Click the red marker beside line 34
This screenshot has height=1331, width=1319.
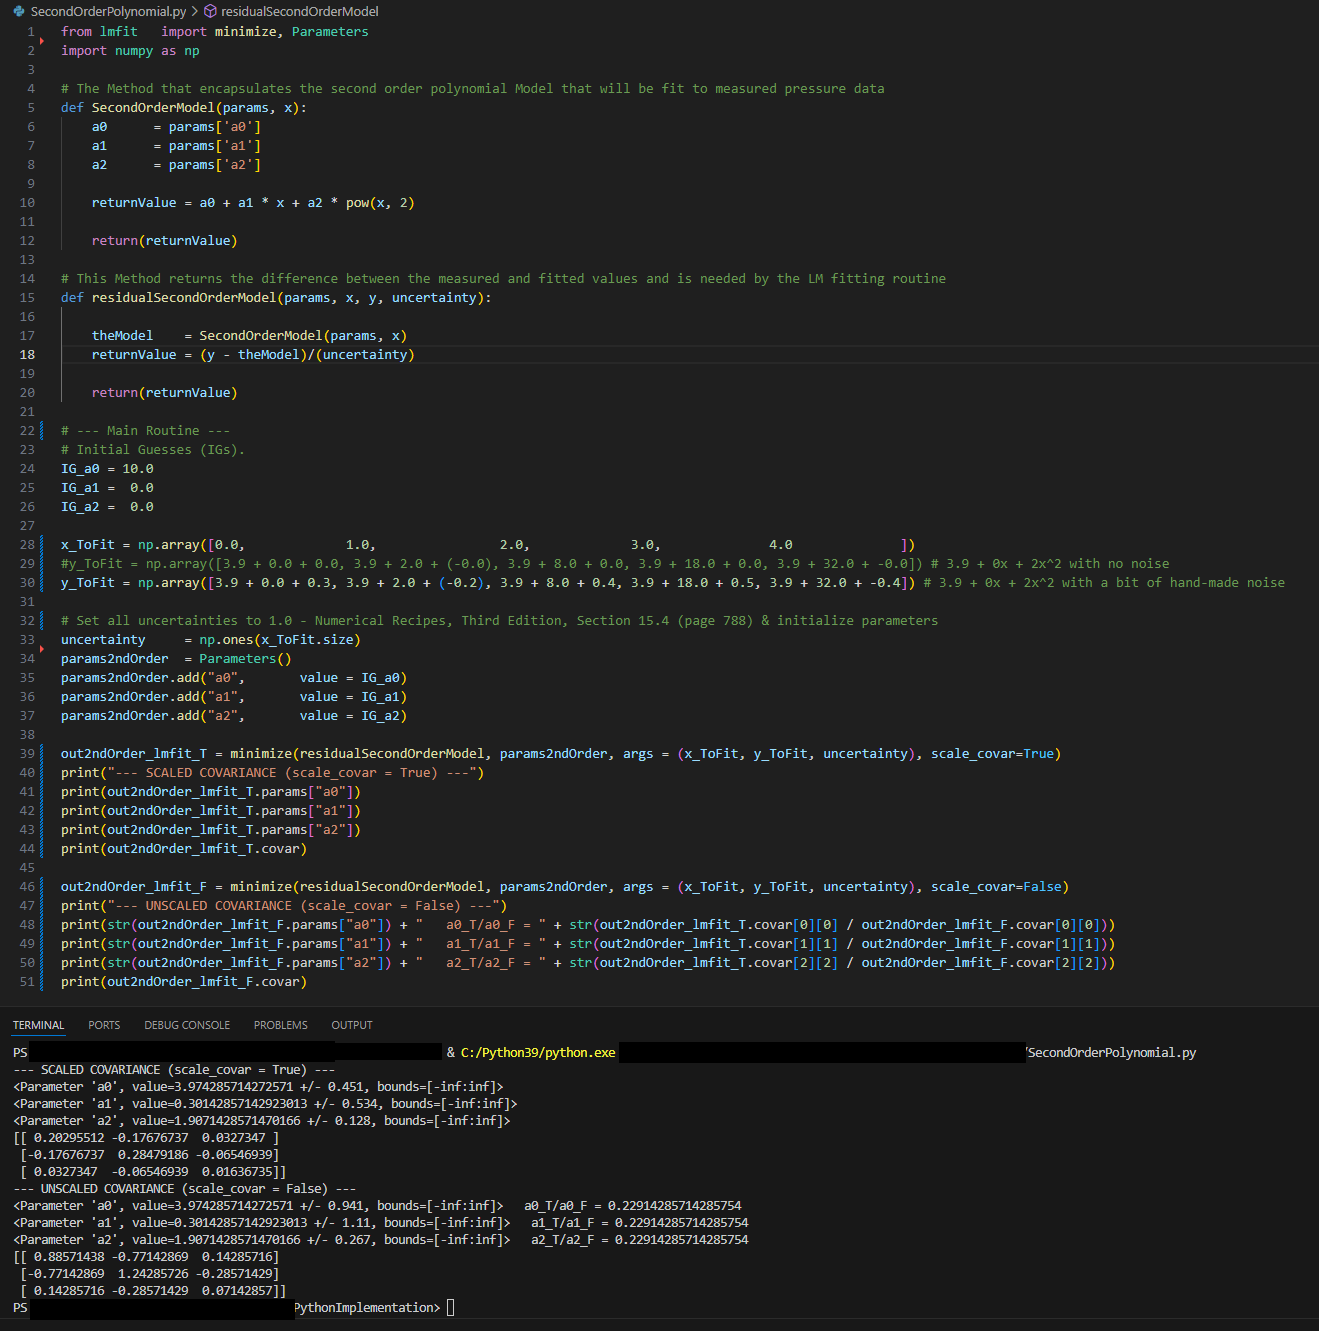(44, 648)
